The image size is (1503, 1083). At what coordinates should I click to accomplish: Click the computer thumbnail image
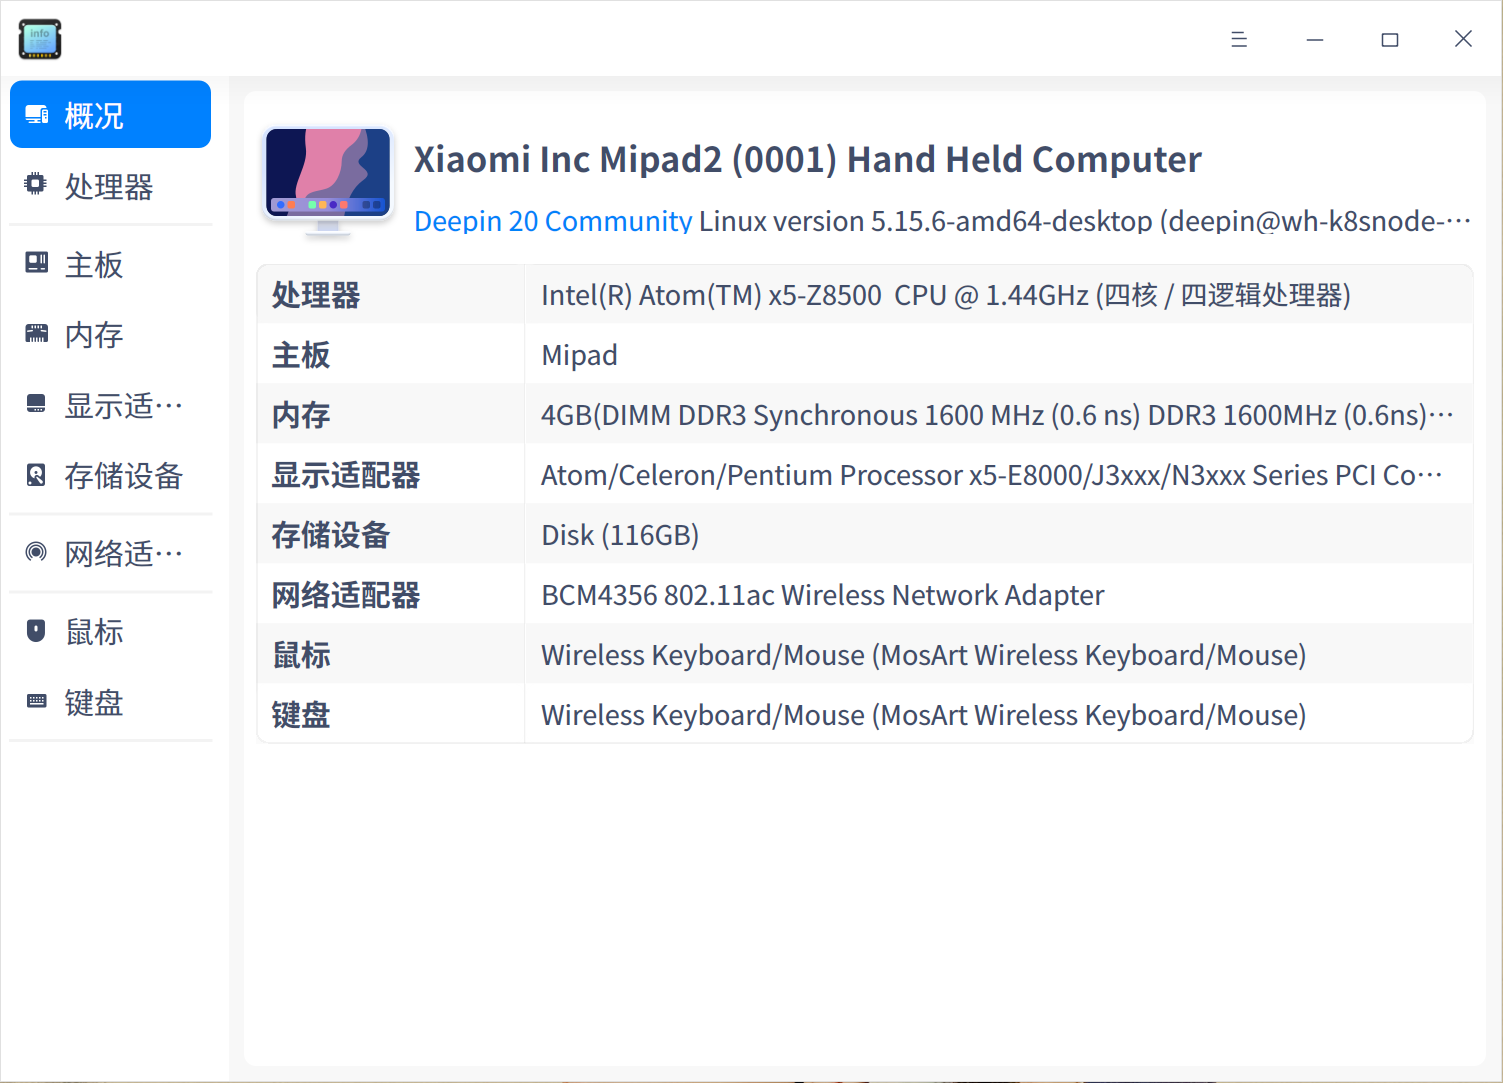point(328,181)
